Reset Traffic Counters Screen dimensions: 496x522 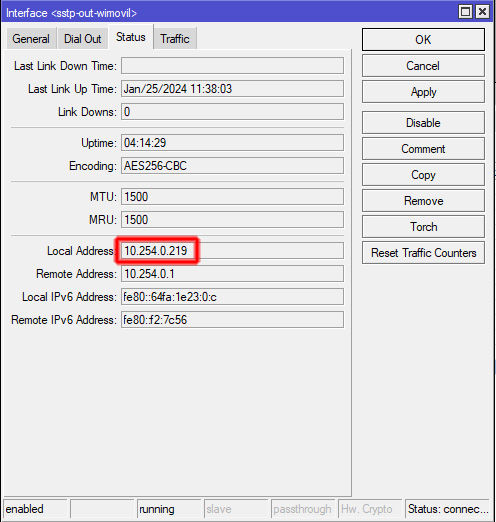point(423,253)
